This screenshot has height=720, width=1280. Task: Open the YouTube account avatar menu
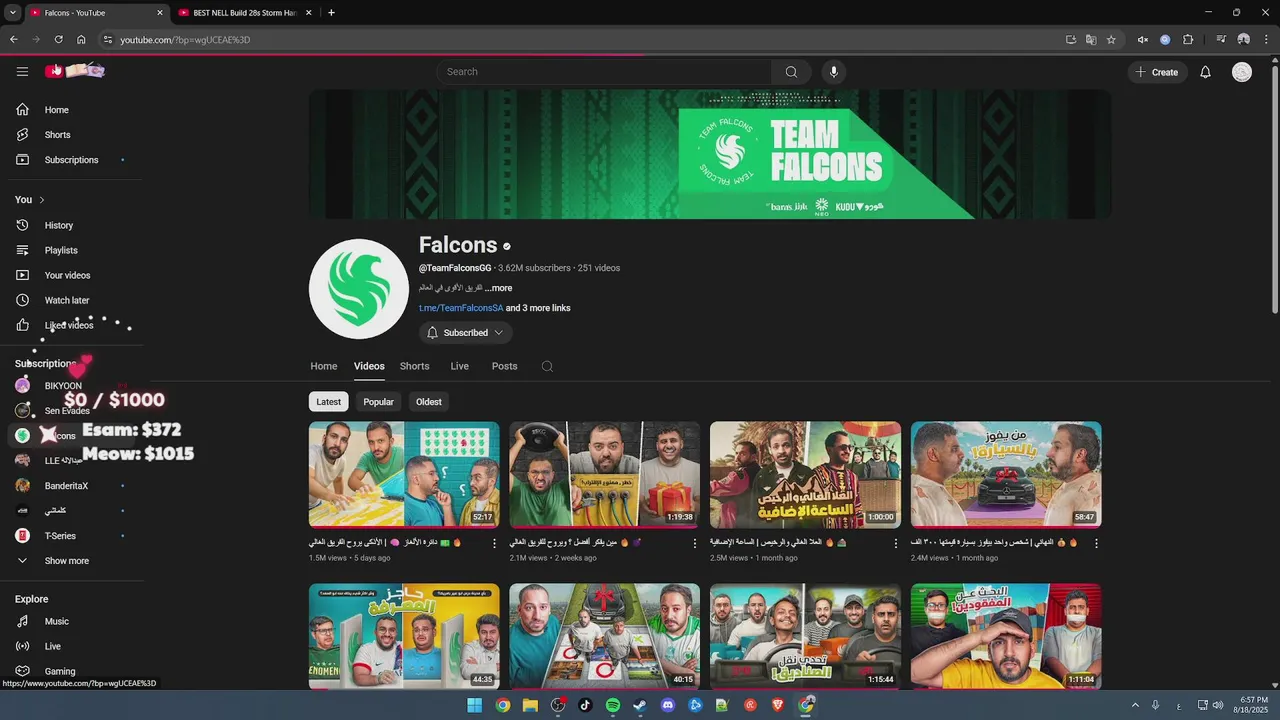click(1242, 72)
